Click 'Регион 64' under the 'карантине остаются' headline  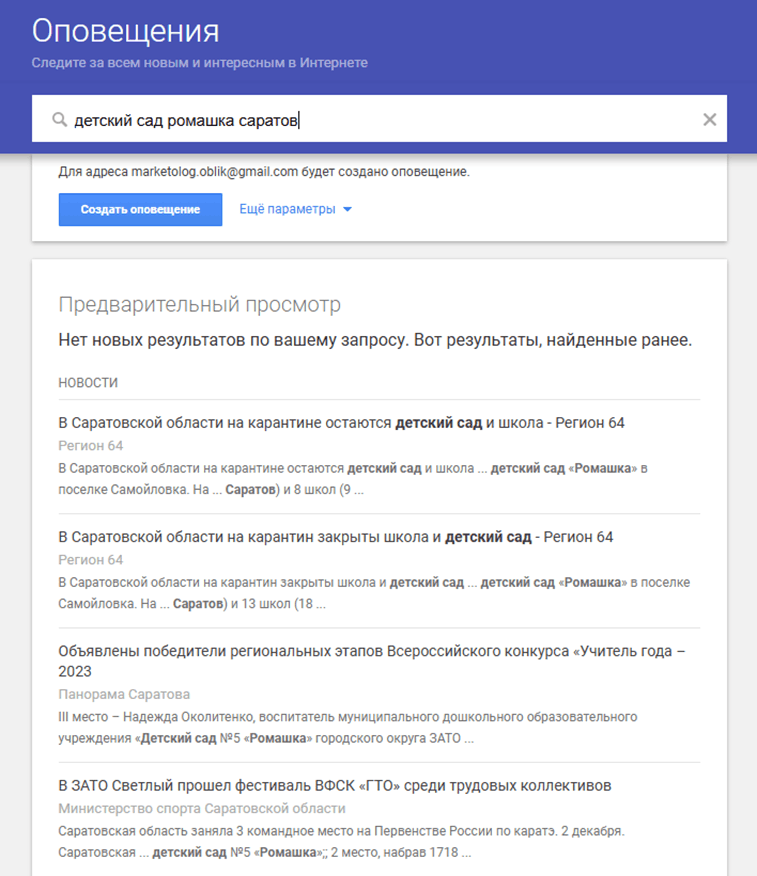[x=90, y=446]
